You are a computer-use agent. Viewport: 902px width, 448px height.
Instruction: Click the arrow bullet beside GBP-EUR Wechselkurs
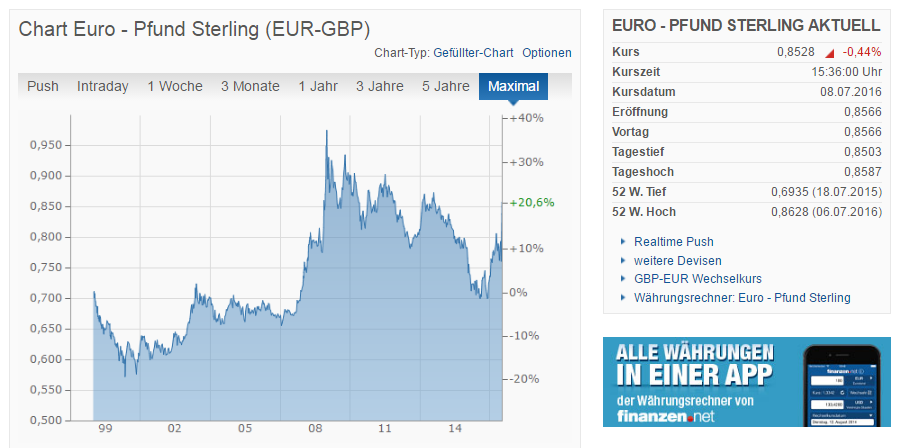pos(623,279)
